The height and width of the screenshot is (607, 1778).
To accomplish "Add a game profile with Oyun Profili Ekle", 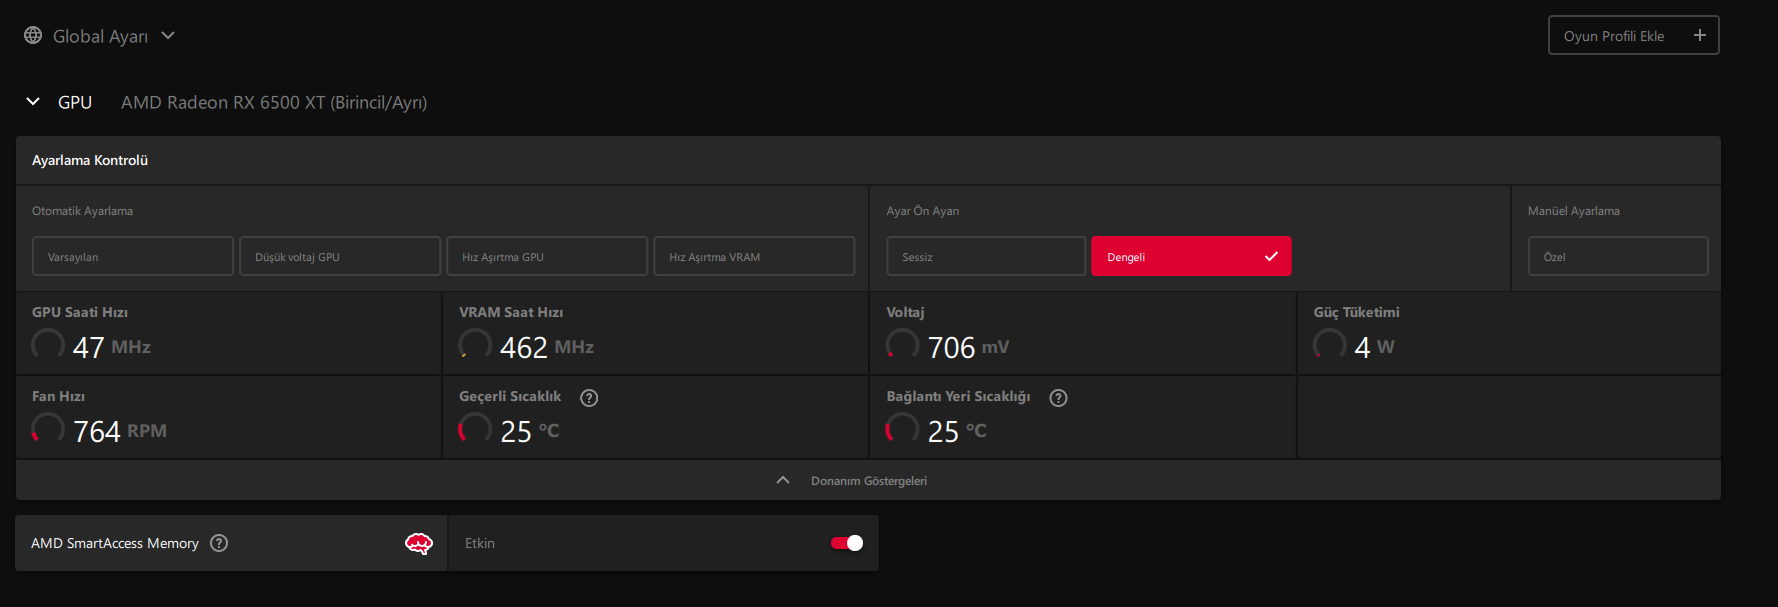I will (x=1633, y=35).
